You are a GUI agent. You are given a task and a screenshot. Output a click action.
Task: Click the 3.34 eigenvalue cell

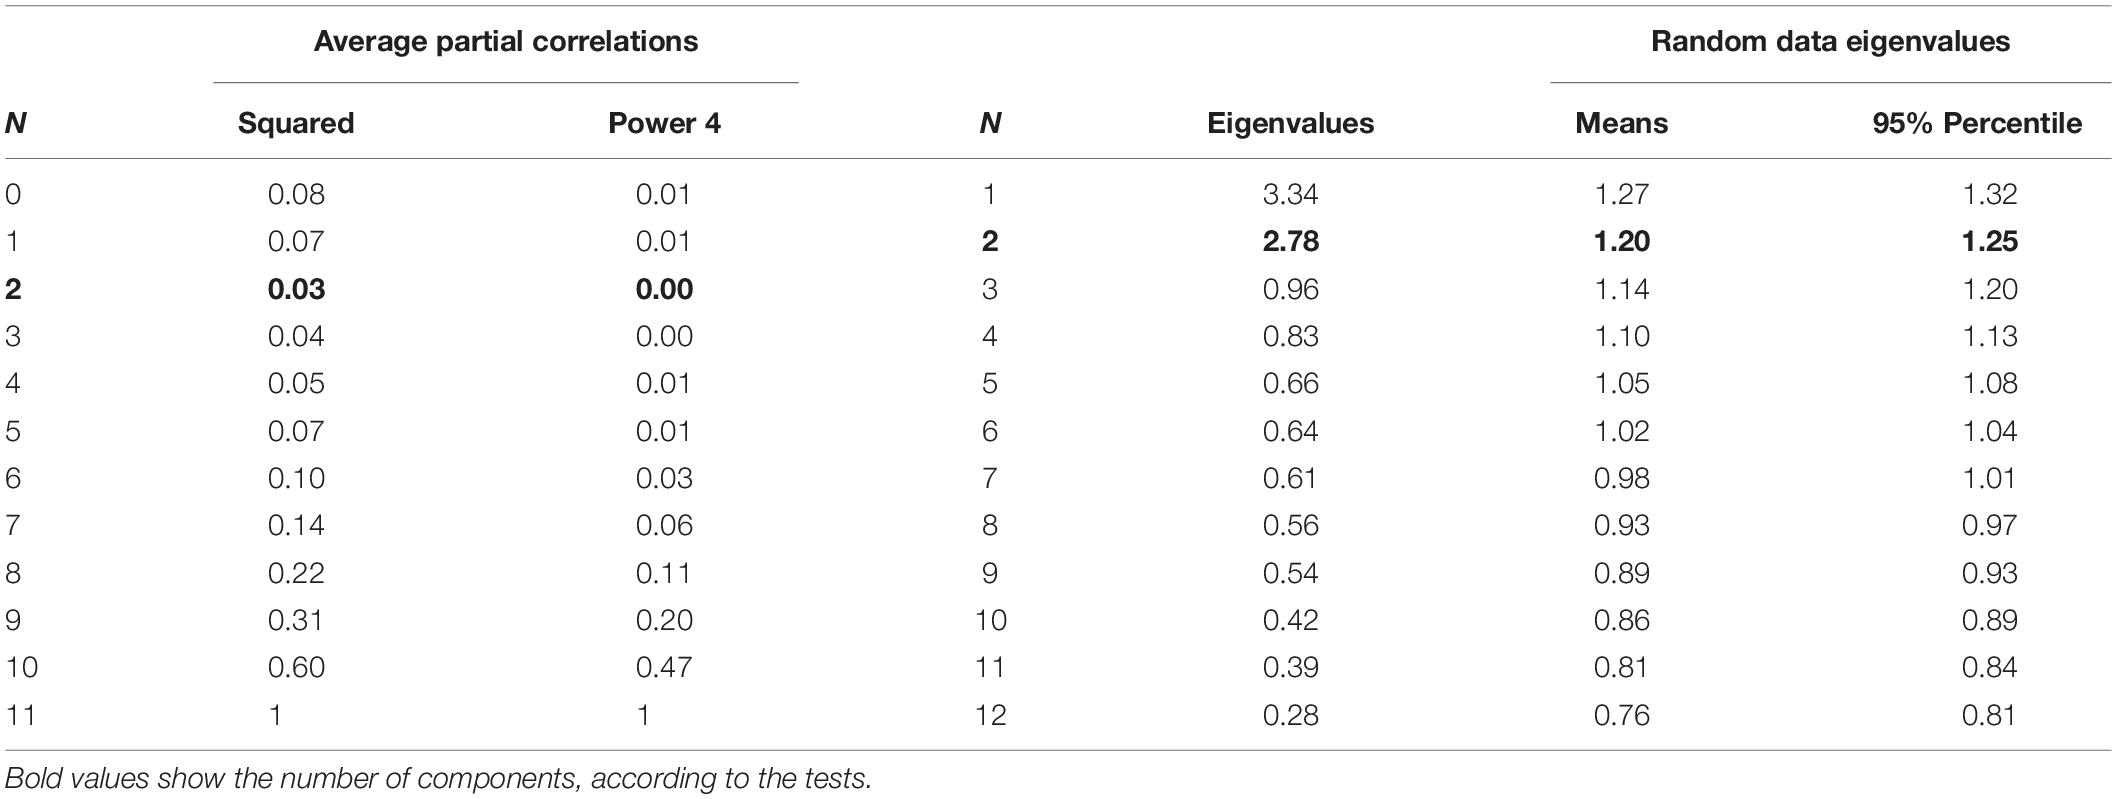coord(1290,194)
